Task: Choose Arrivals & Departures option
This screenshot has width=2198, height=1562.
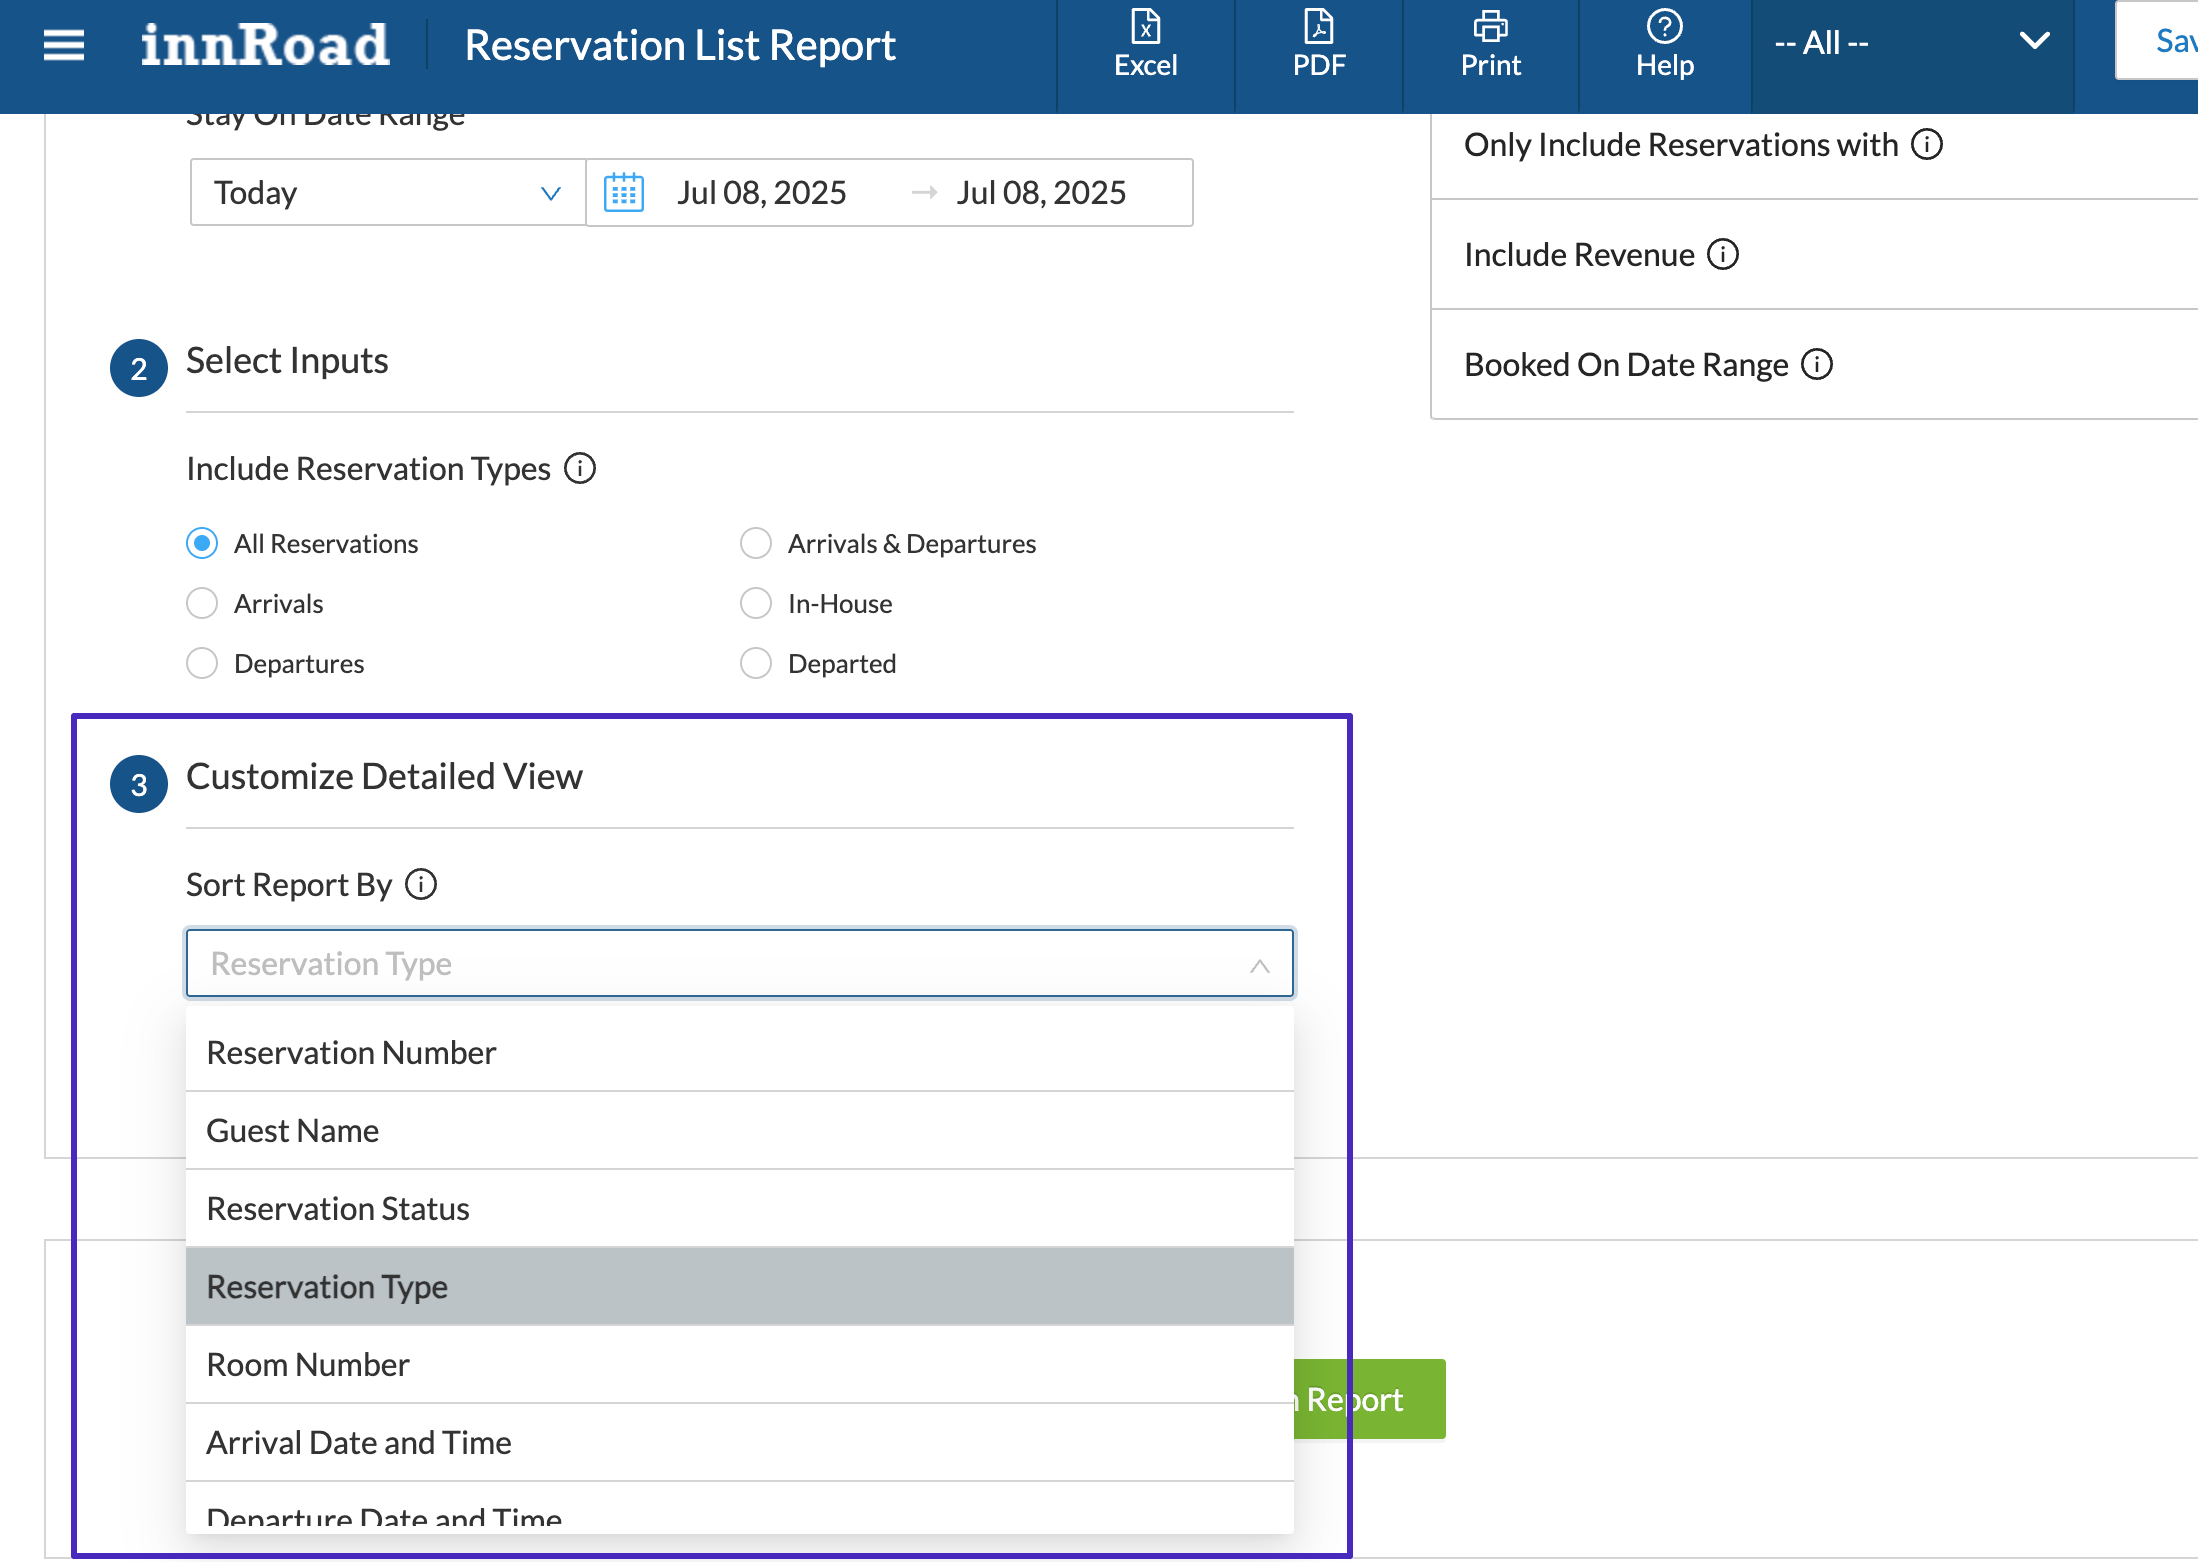Action: pos(756,543)
